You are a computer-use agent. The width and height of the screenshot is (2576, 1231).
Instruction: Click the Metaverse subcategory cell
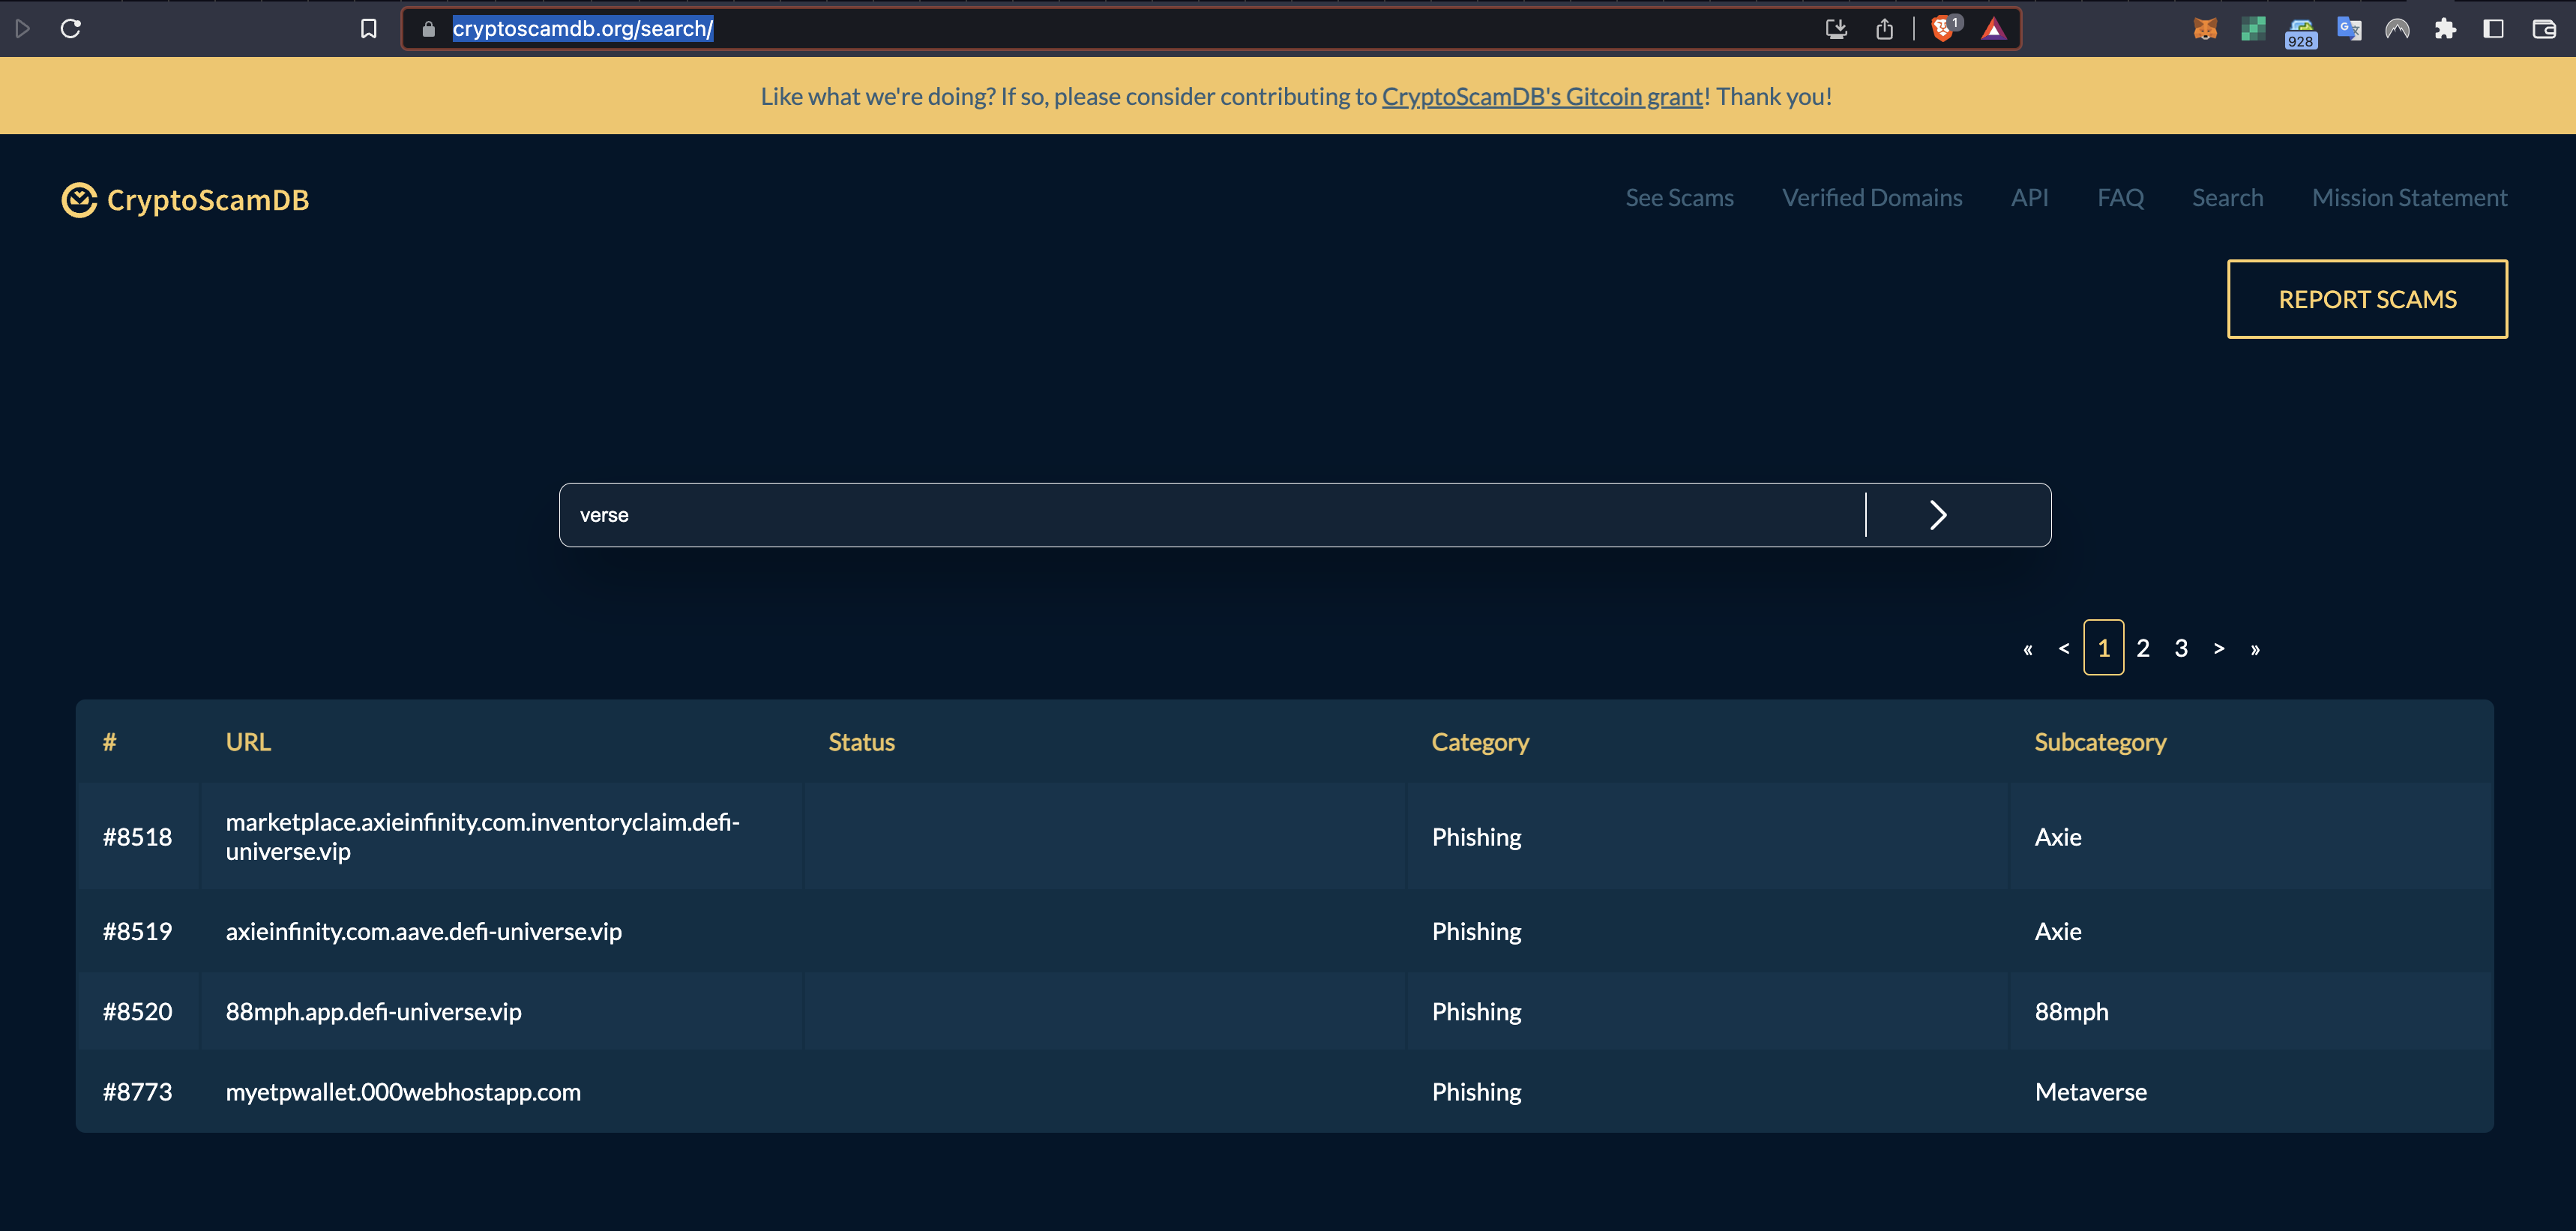coord(2090,1092)
